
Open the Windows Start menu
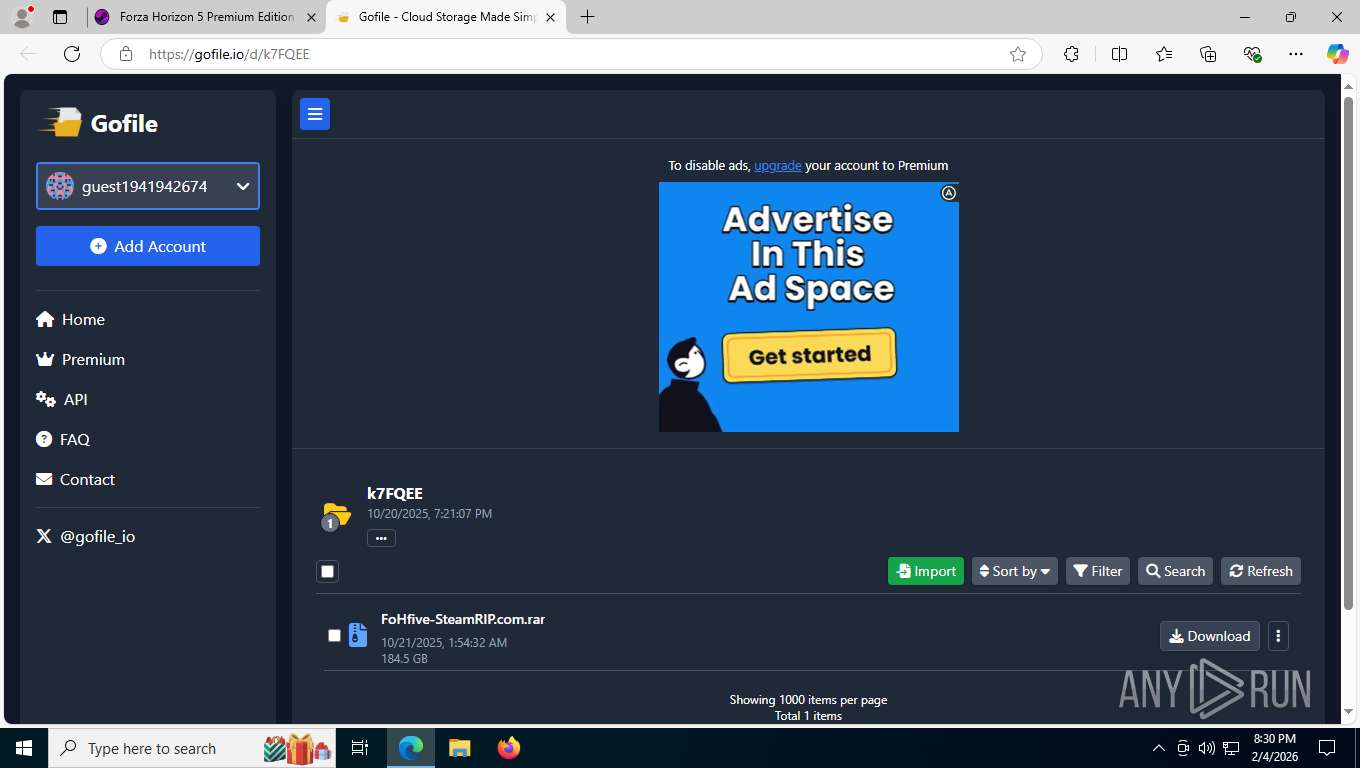24,748
